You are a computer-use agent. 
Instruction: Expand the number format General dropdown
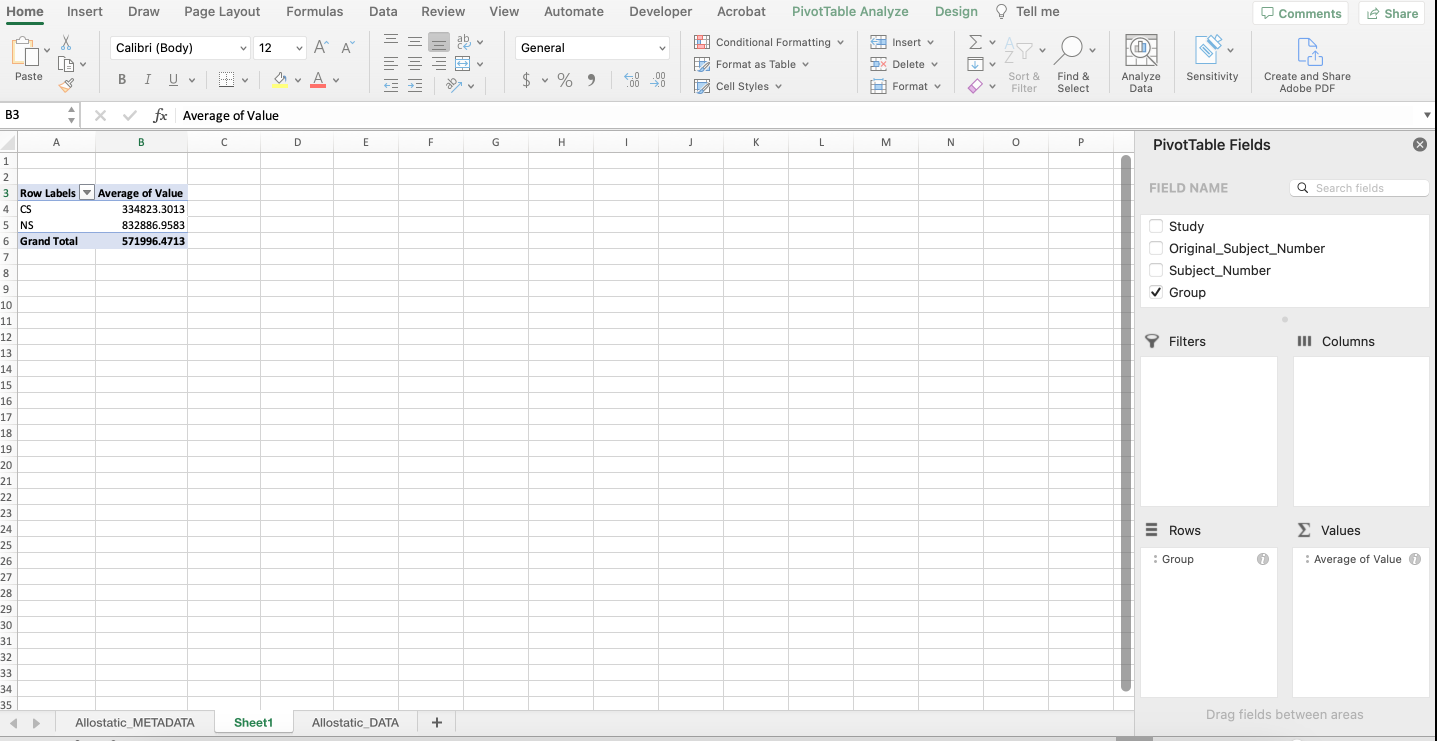click(x=662, y=48)
